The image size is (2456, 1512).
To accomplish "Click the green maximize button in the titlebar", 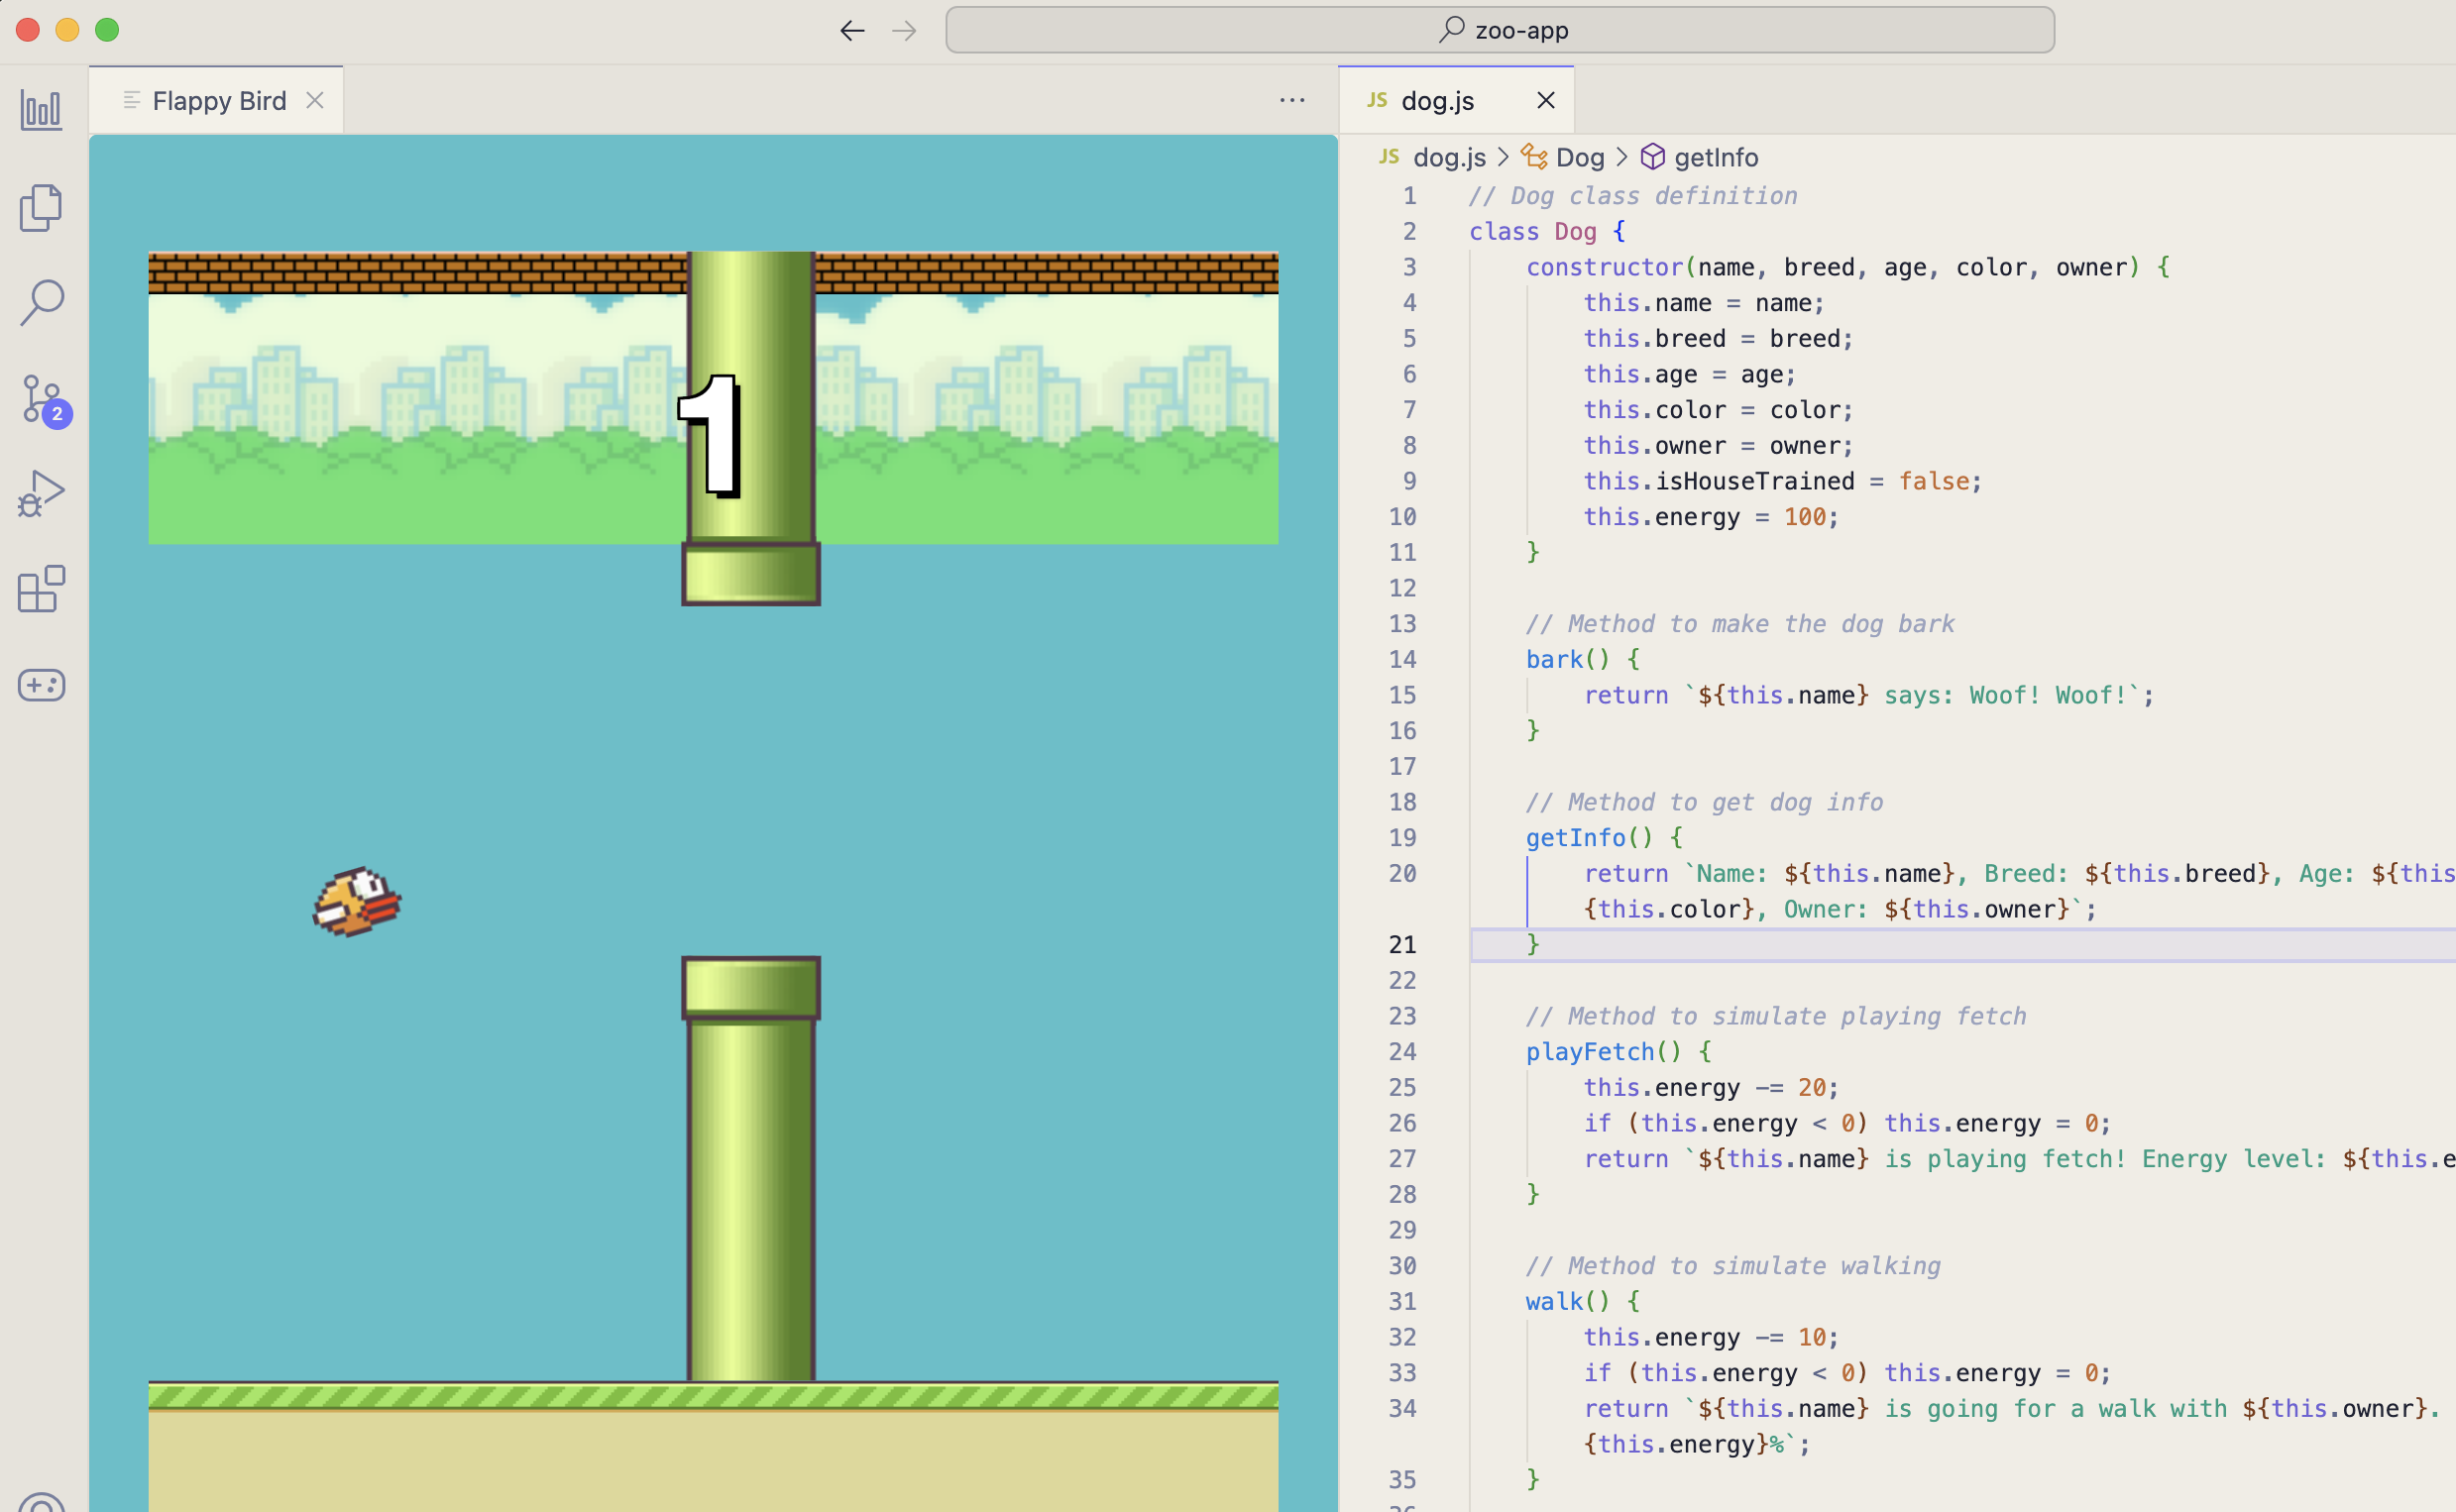I will (107, 30).
